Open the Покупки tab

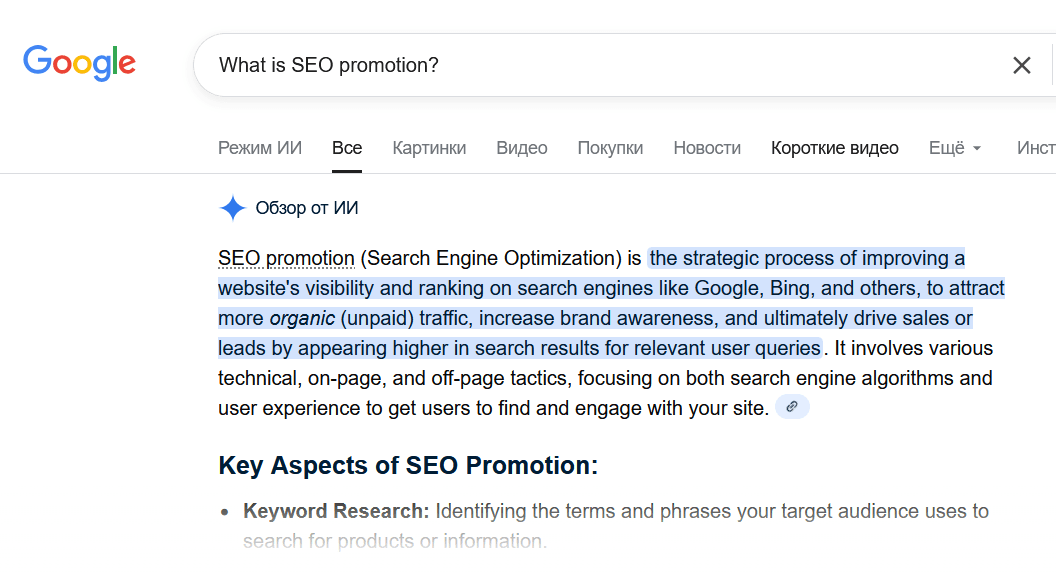pyautogui.click(x=610, y=148)
